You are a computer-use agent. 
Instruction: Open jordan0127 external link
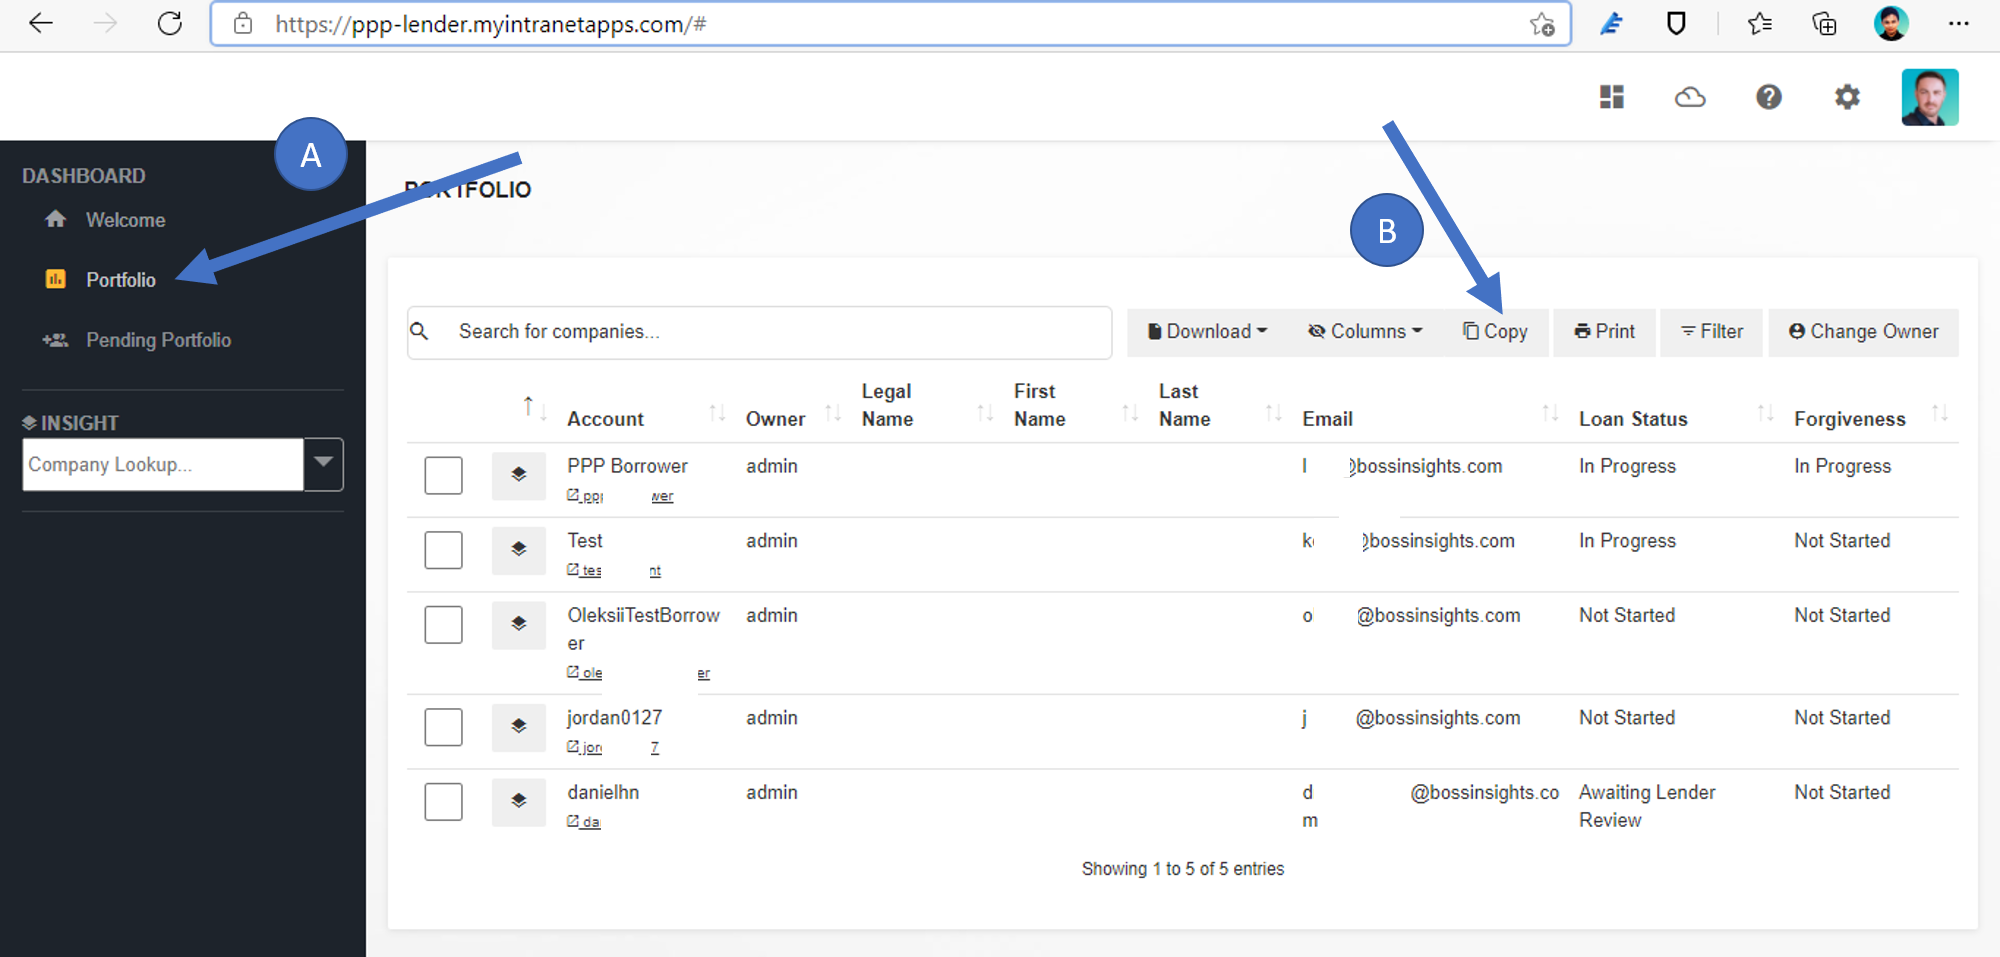tap(613, 747)
